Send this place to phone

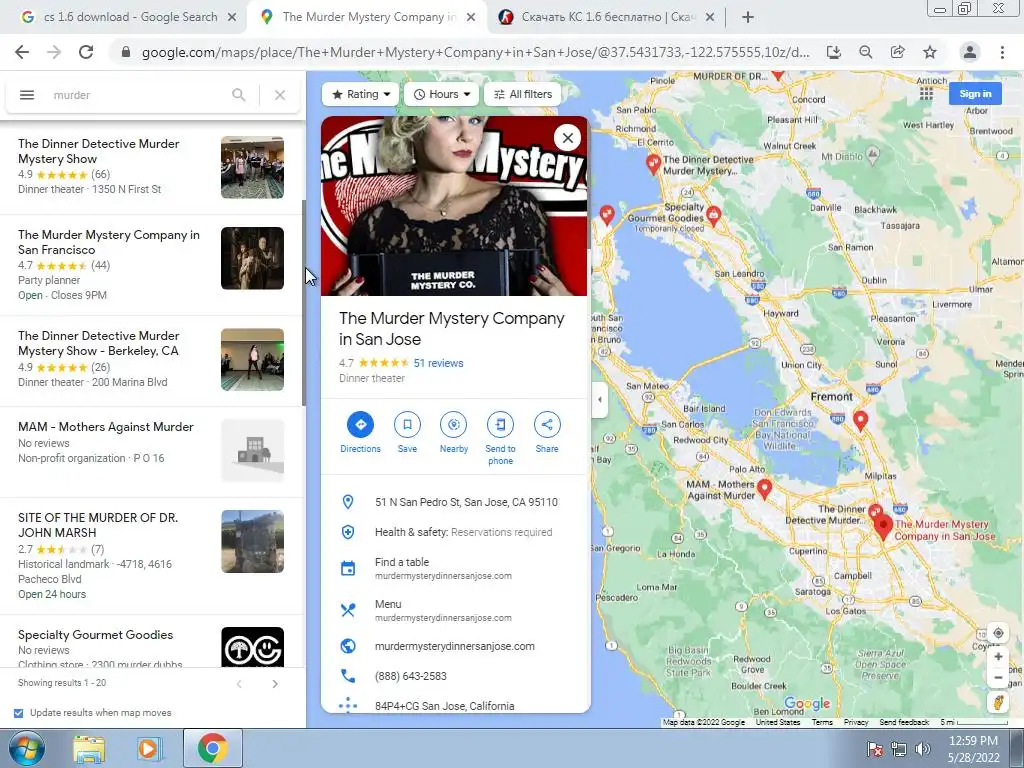tap(500, 438)
